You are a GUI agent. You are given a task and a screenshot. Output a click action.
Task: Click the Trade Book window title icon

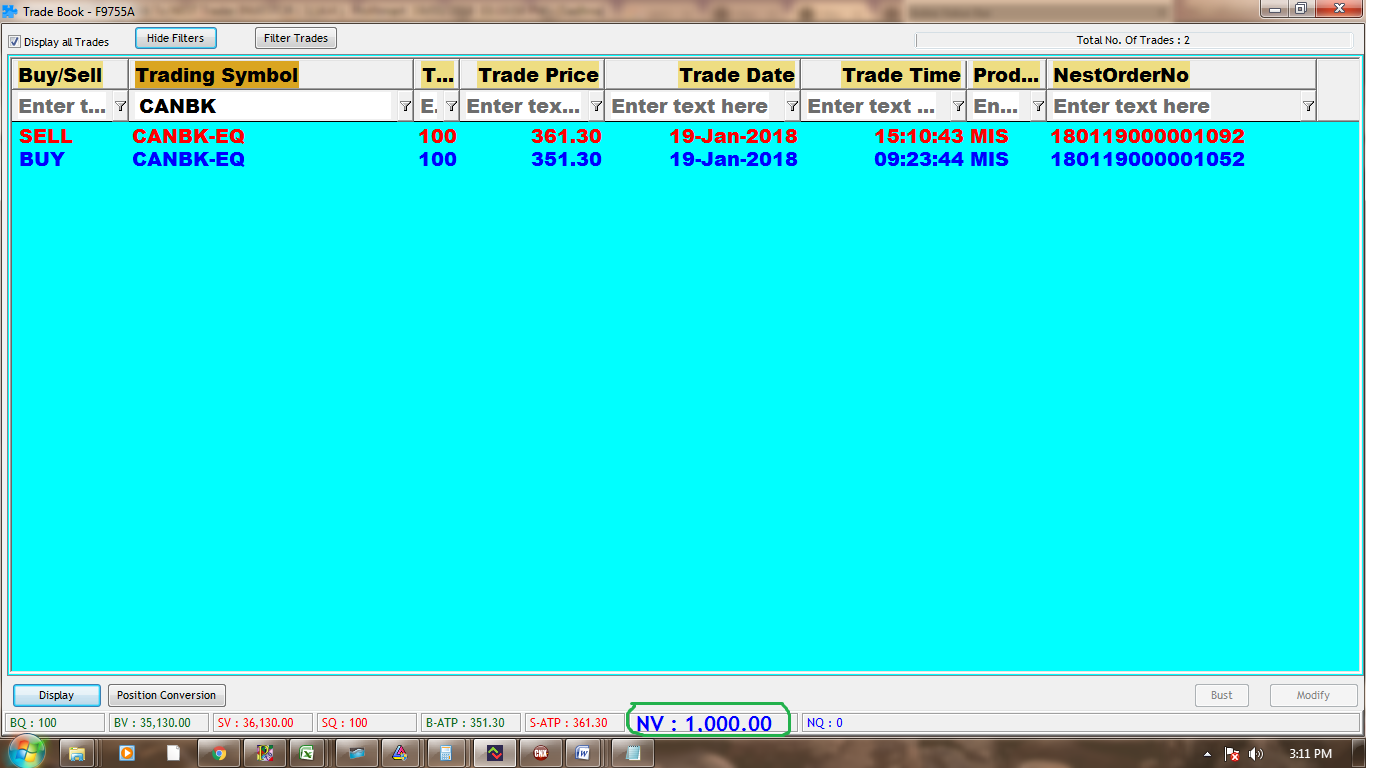[11, 11]
